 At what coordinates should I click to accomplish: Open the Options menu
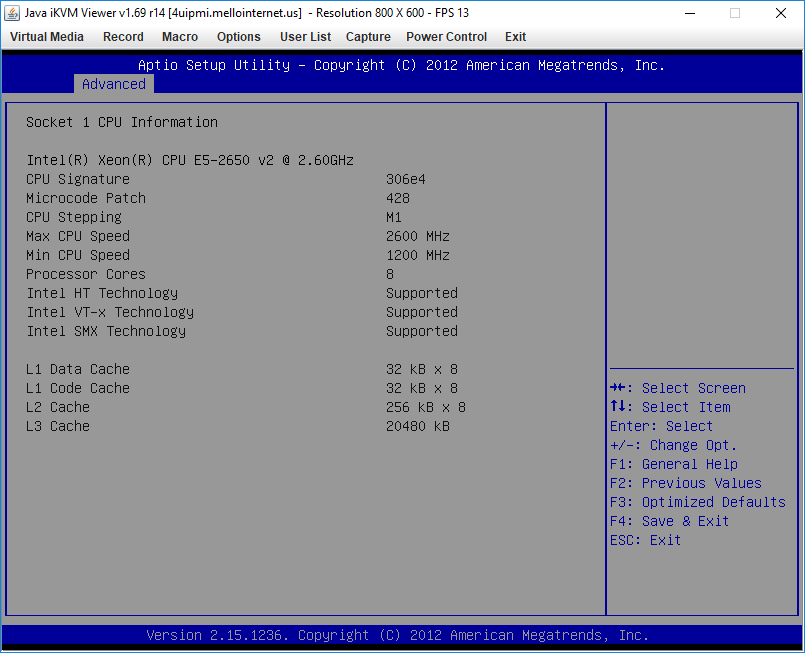click(239, 37)
